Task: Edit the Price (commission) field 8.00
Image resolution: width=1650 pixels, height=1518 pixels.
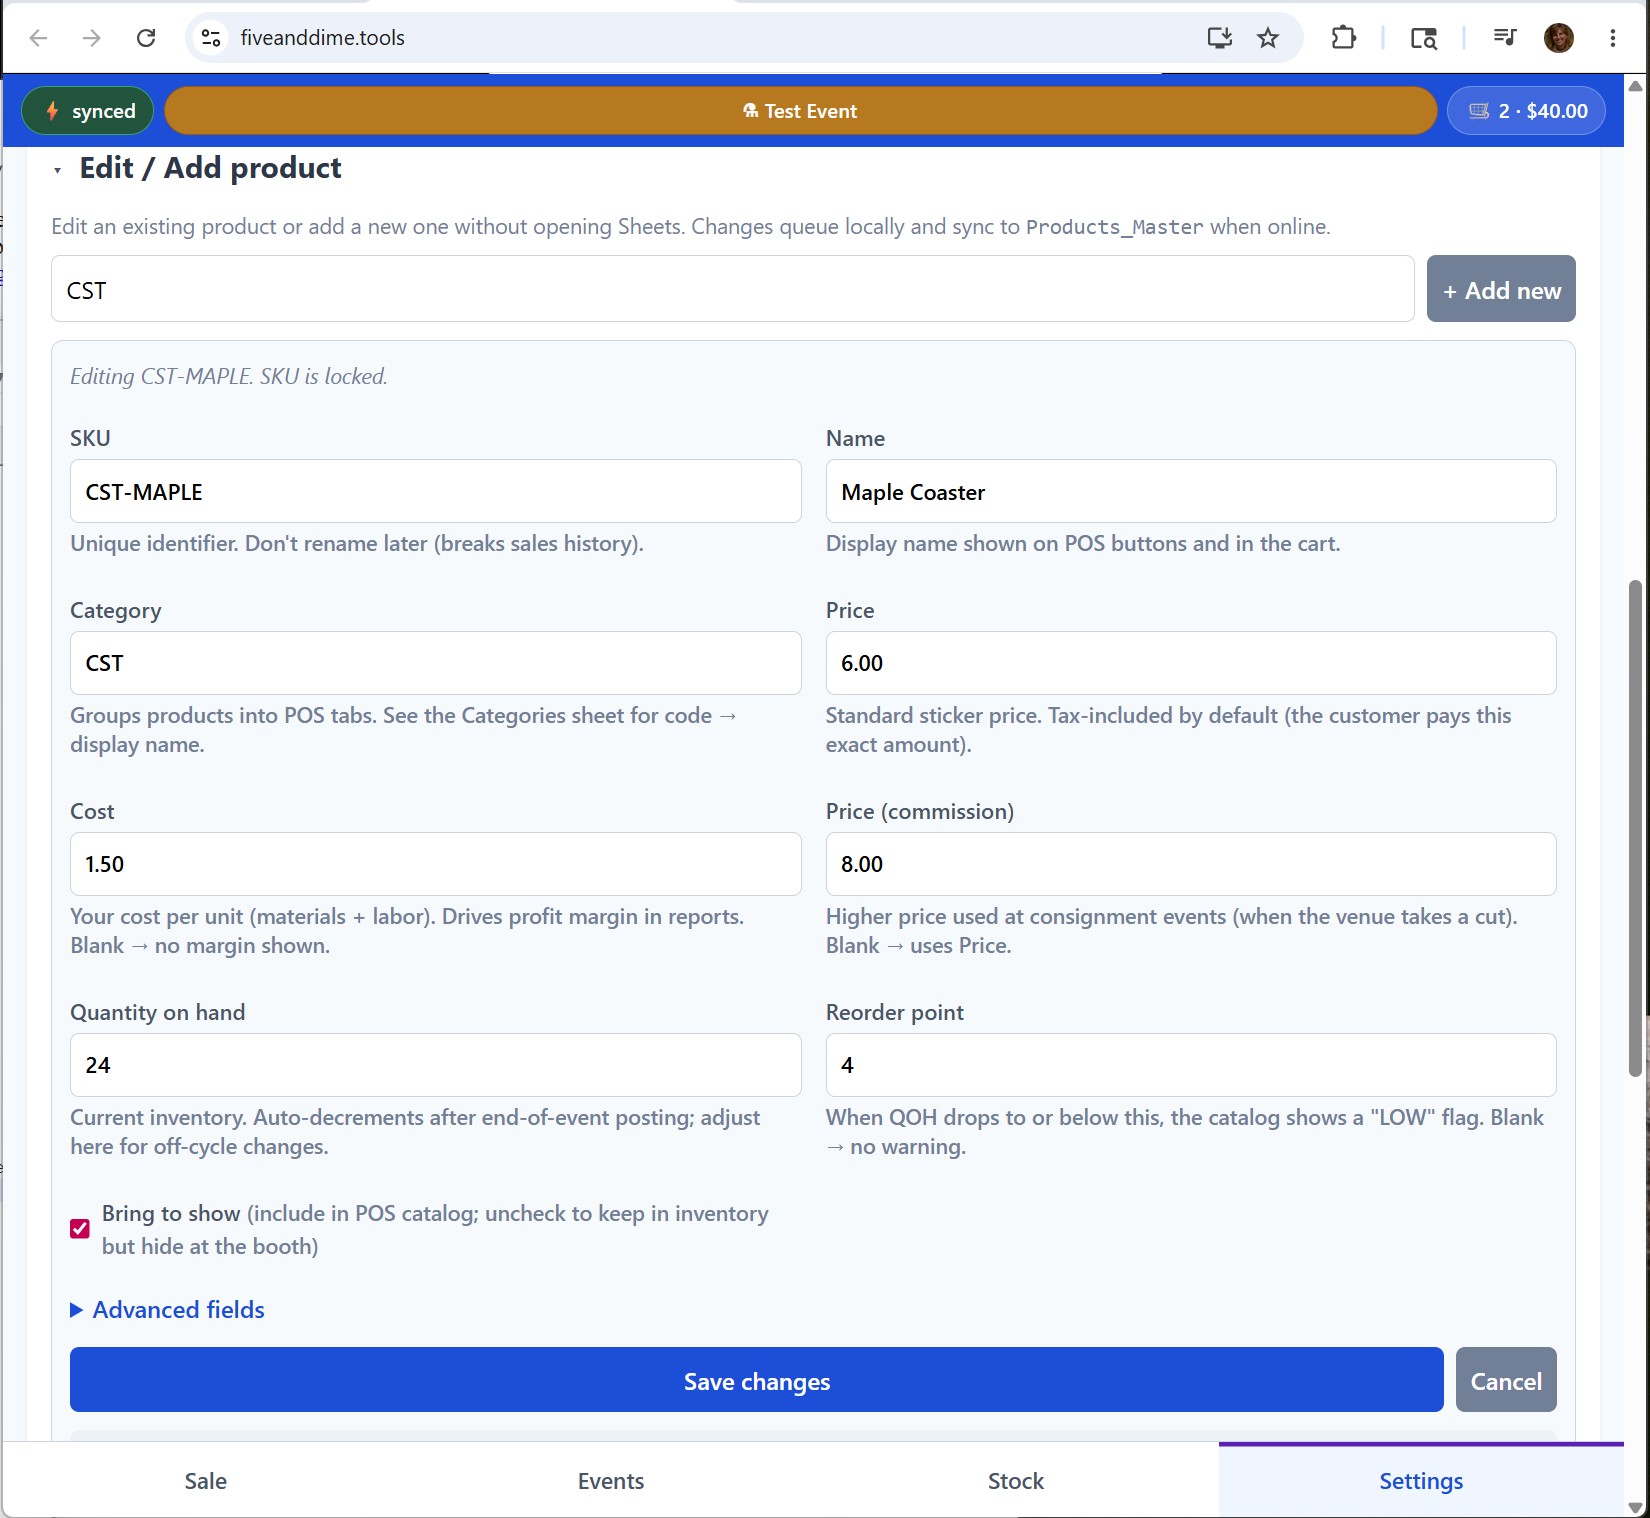Action: 1191,864
